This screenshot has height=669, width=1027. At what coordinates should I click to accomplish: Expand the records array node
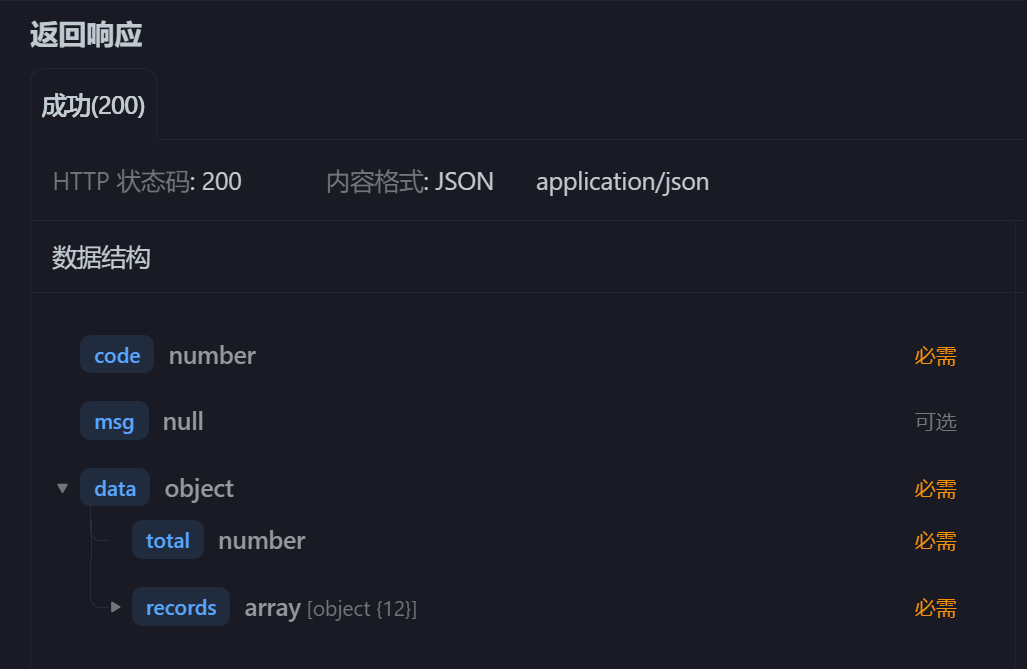pyautogui.click(x=116, y=607)
